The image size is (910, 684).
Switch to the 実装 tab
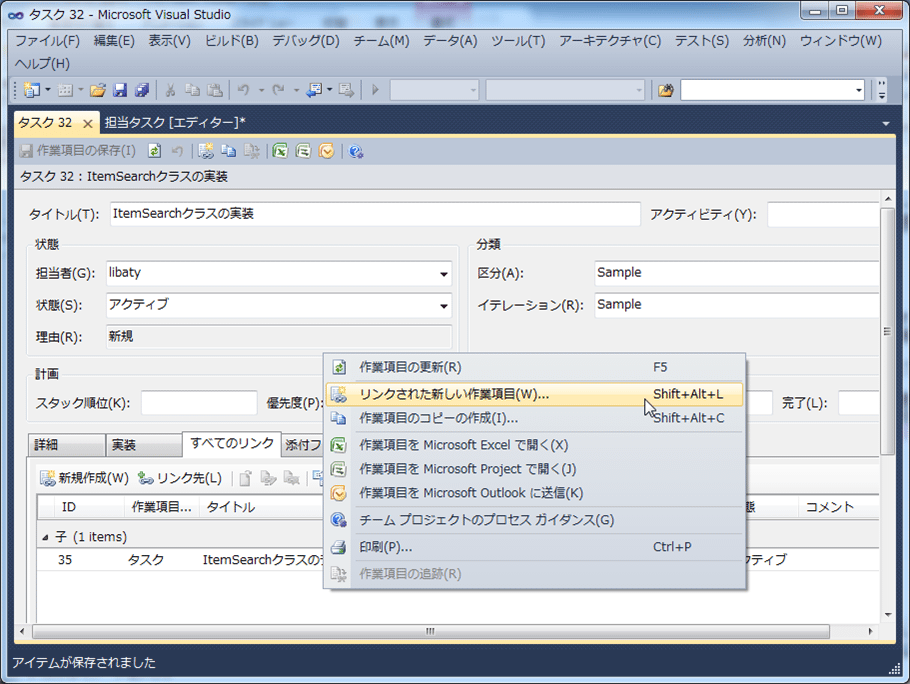[x=143, y=445]
